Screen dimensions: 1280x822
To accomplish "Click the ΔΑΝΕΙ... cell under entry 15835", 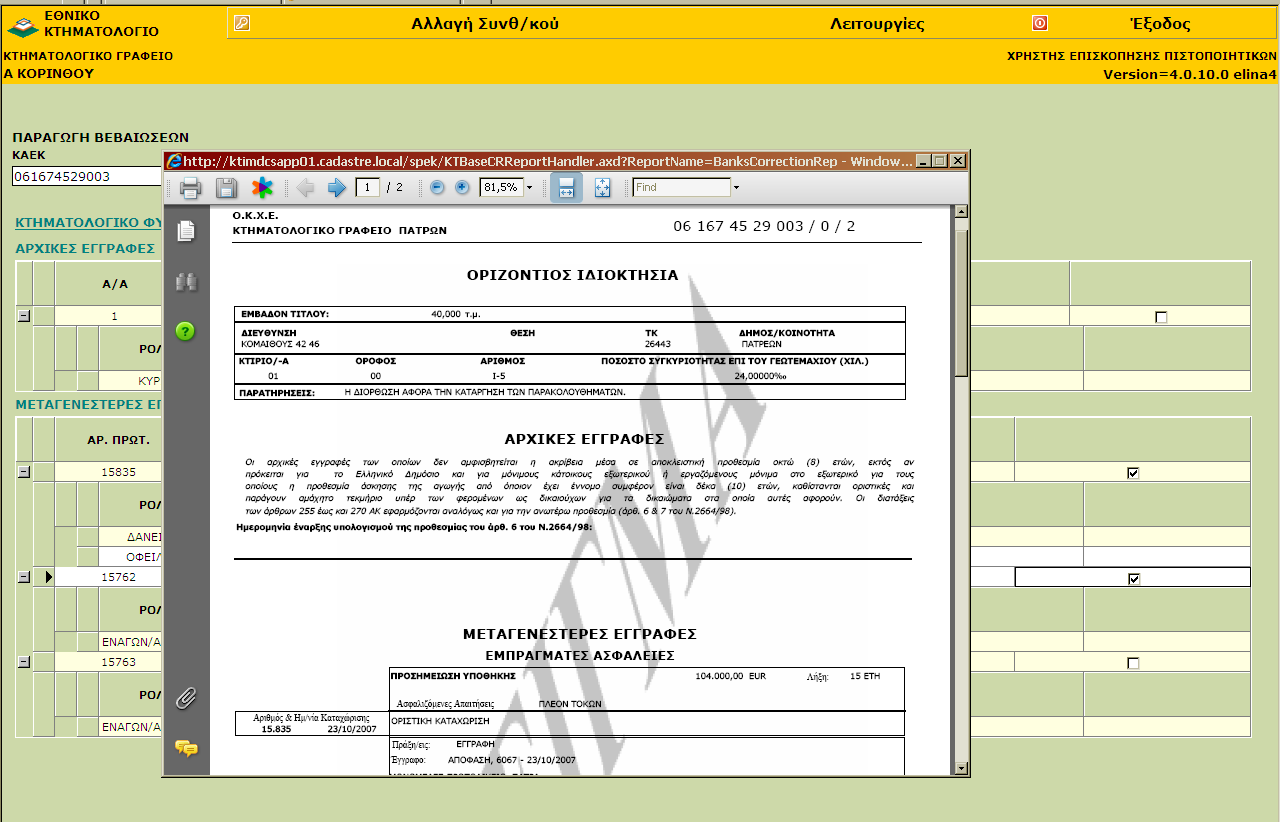I will pos(131,536).
